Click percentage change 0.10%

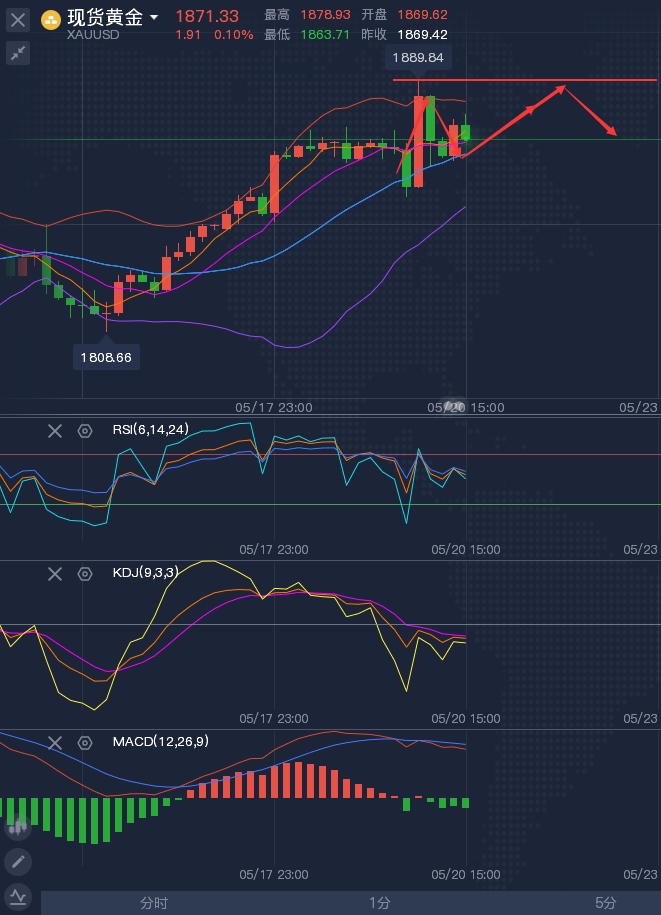pyautogui.click(x=233, y=34)
